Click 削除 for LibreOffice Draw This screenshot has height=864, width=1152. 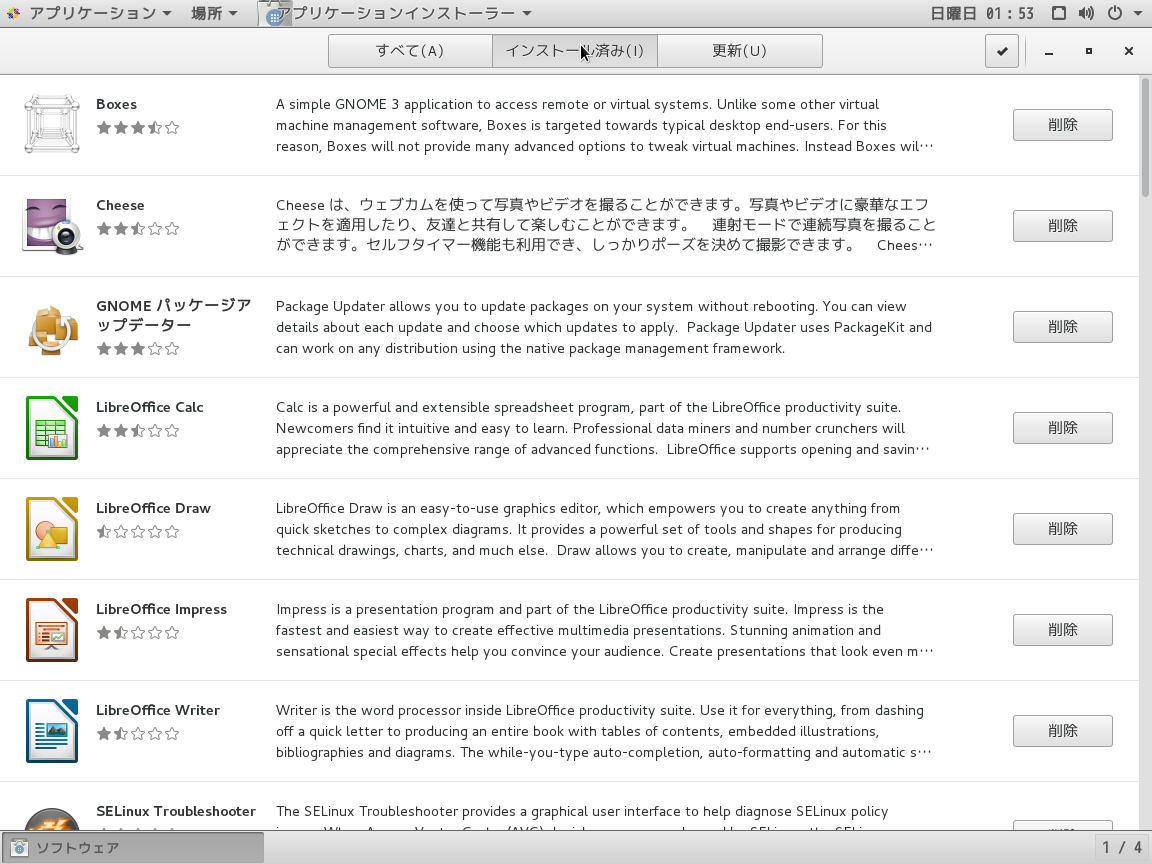pyautogui.click(x=1062, y=529)
